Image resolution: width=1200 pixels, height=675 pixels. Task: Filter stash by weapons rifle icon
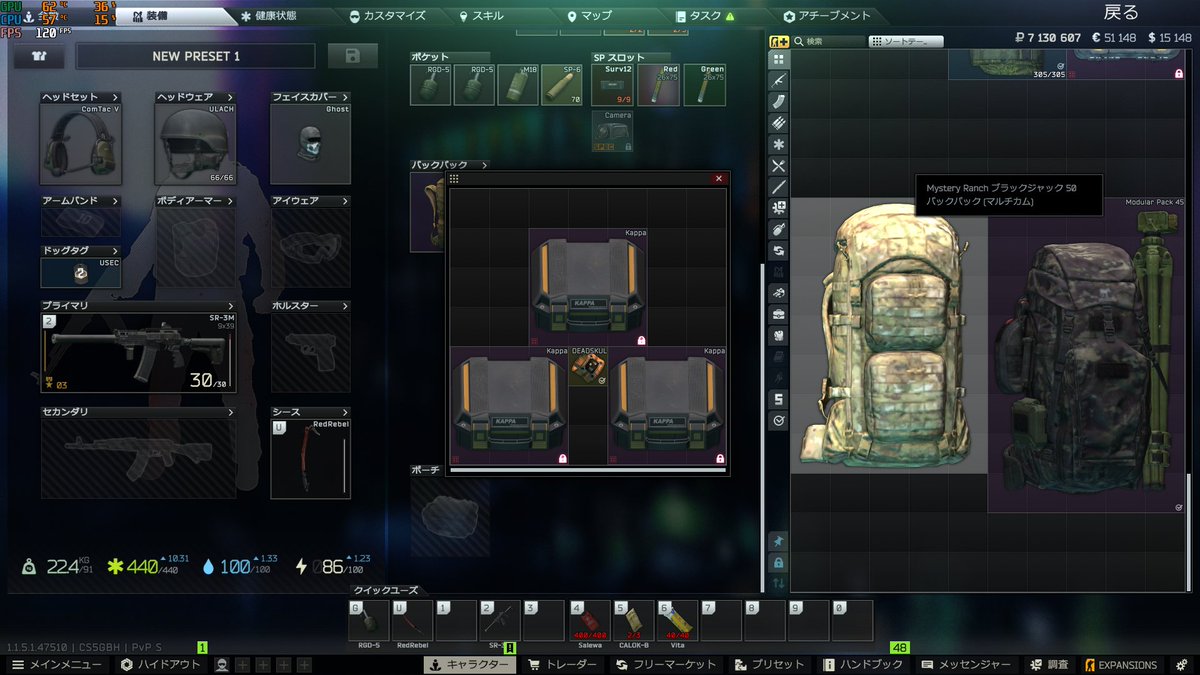point(778,80)
